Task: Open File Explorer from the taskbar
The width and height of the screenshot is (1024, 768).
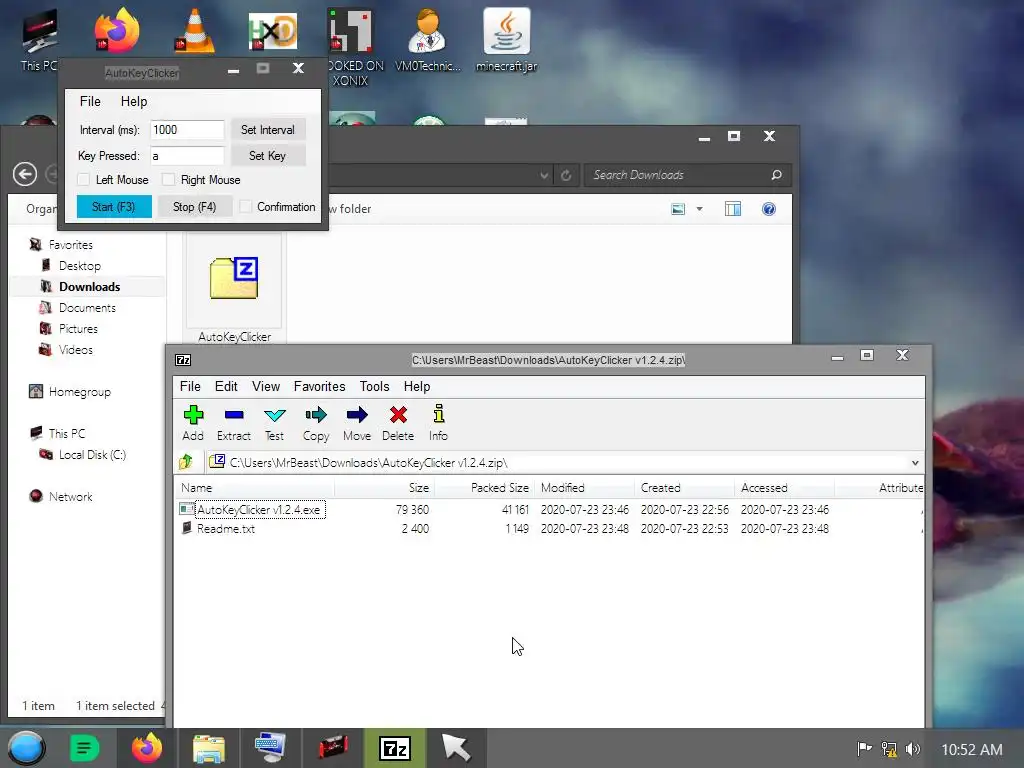Action: (x=208, y=748)
